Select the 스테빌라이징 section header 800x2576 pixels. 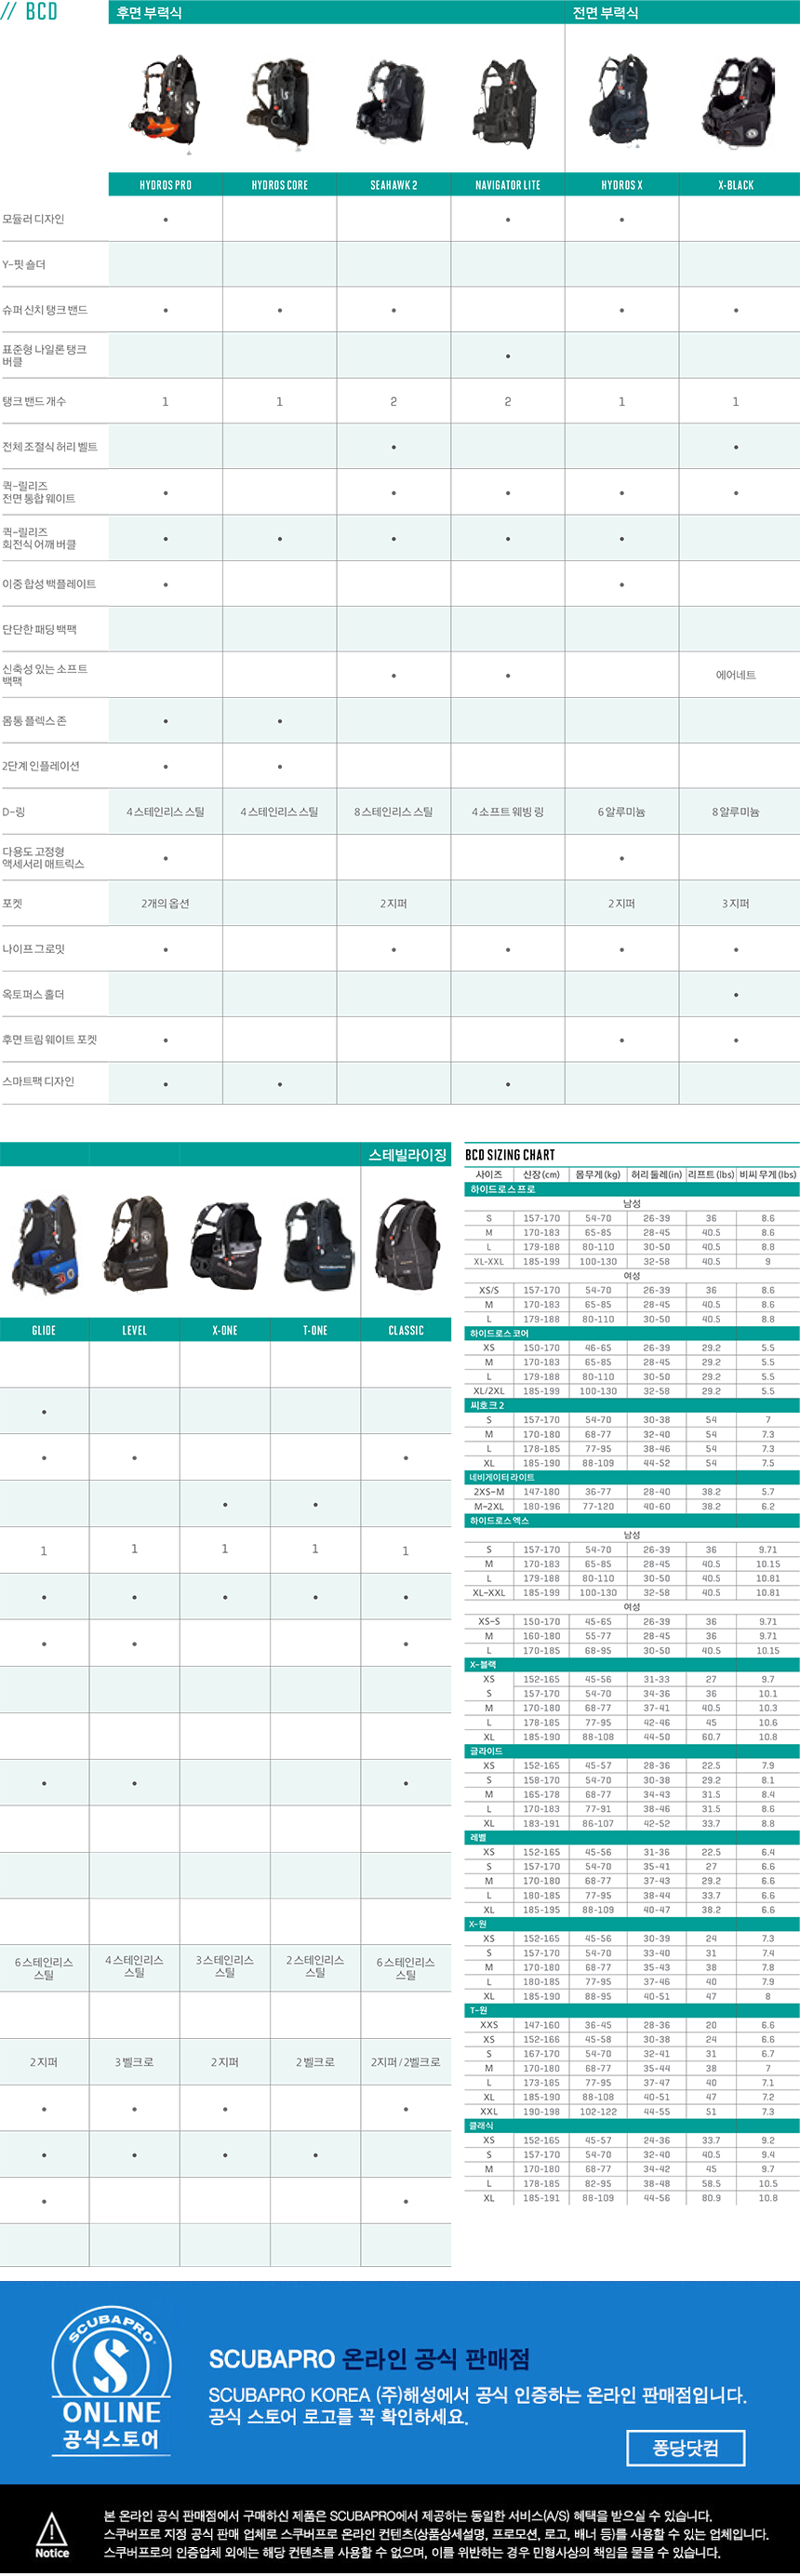click(x=407, y=1154)
